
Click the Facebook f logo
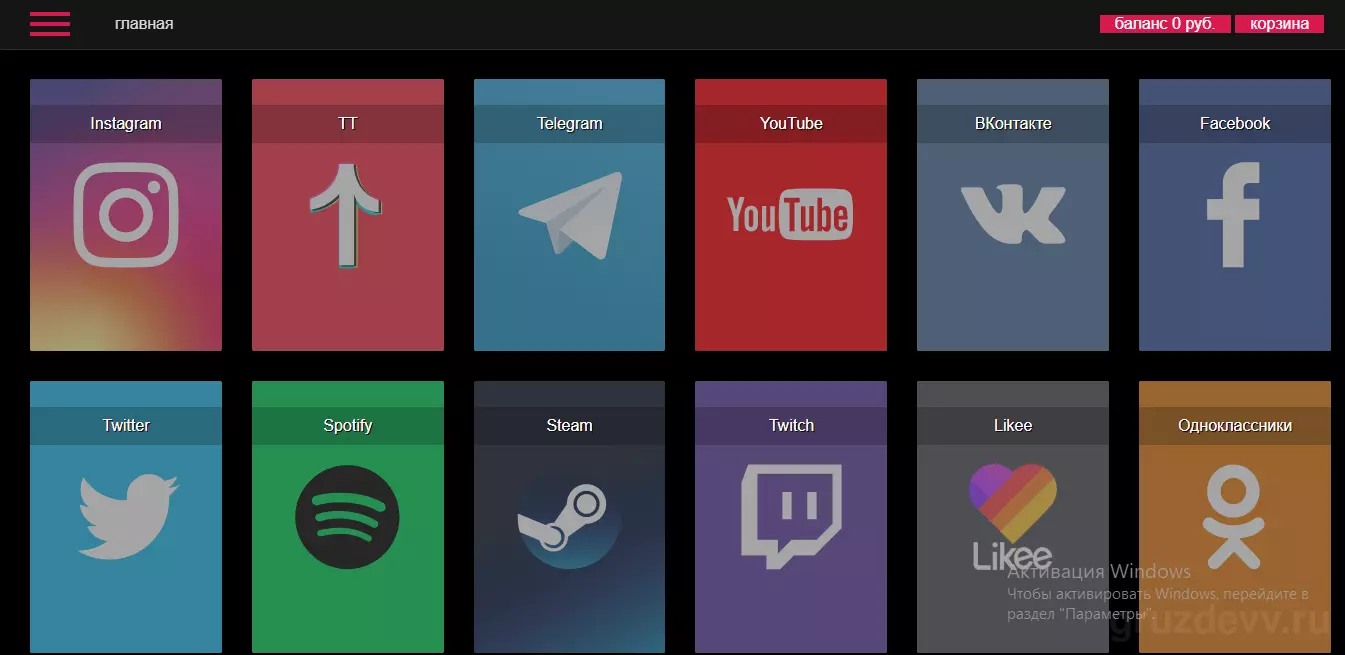1233,215
